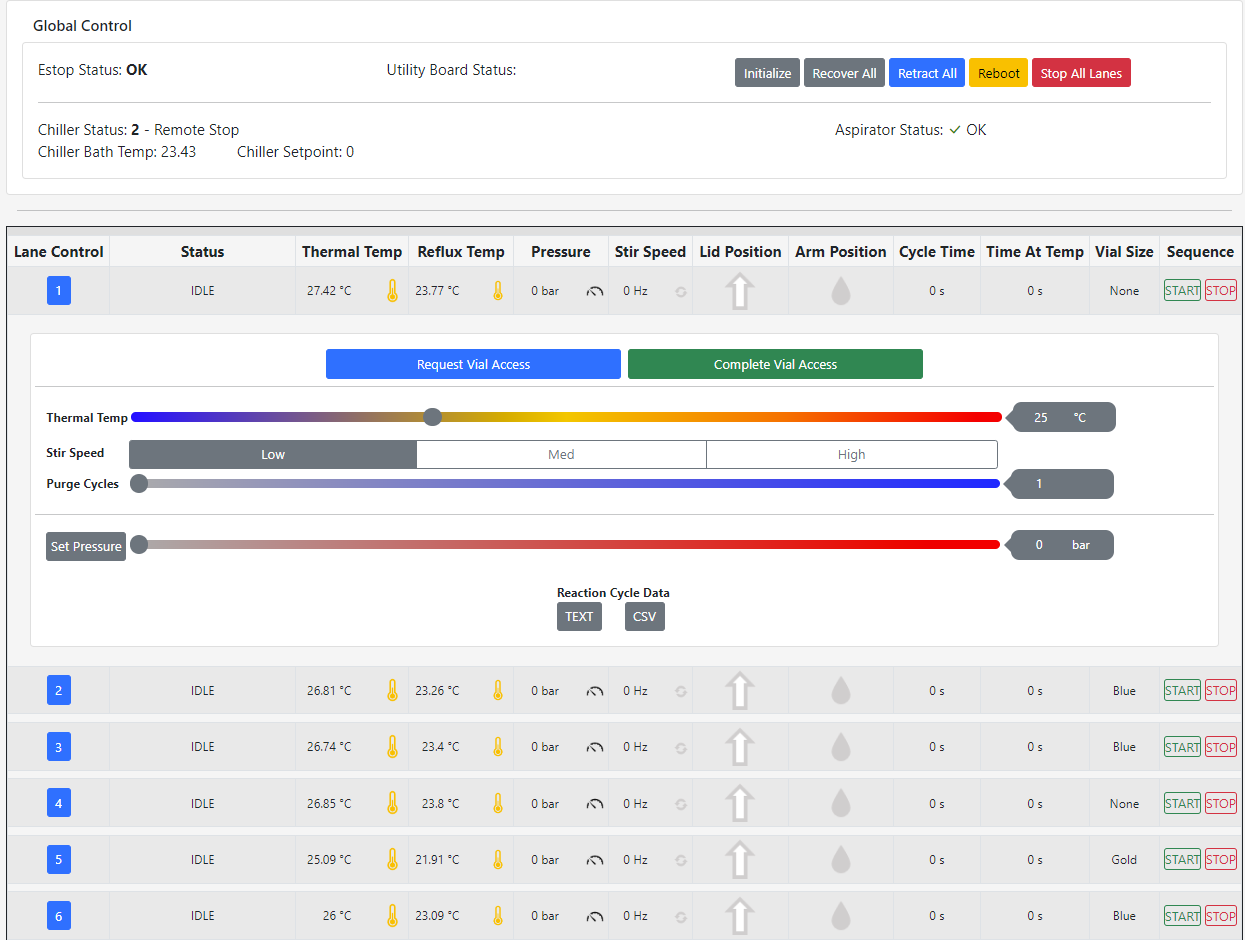Click the reflux thermometer icon in lane 3
Image resolution: width=1245 pixels, height=940 pixels.
[497, 746]
